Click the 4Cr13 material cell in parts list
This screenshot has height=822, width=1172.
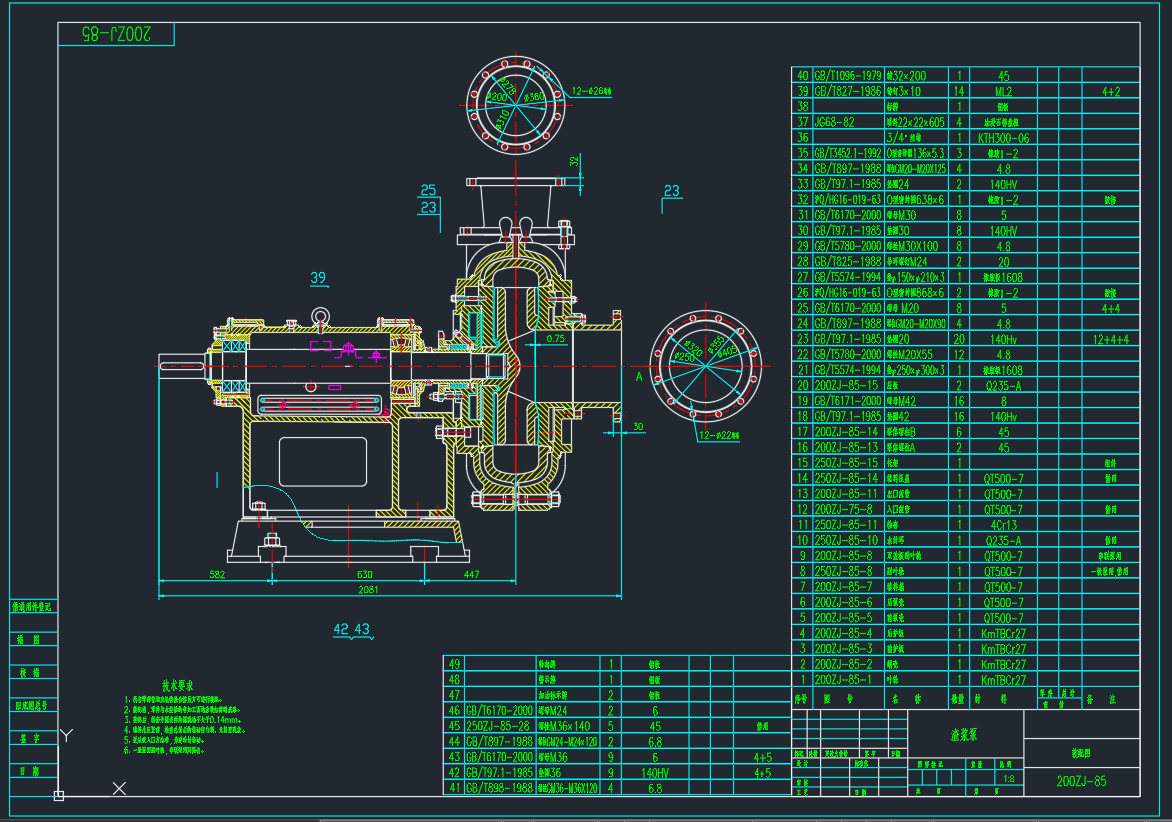coord(1003,525)
